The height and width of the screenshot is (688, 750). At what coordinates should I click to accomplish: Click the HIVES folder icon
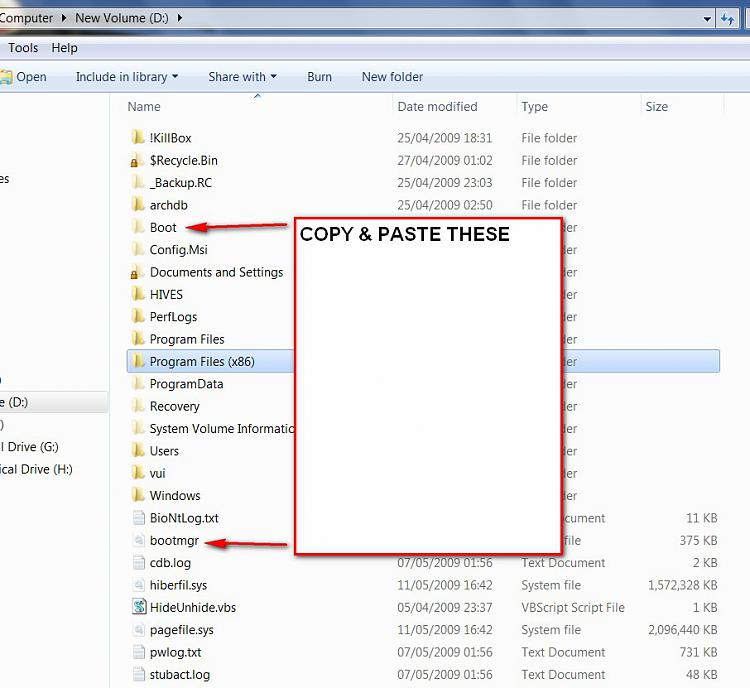coord(138,294)
